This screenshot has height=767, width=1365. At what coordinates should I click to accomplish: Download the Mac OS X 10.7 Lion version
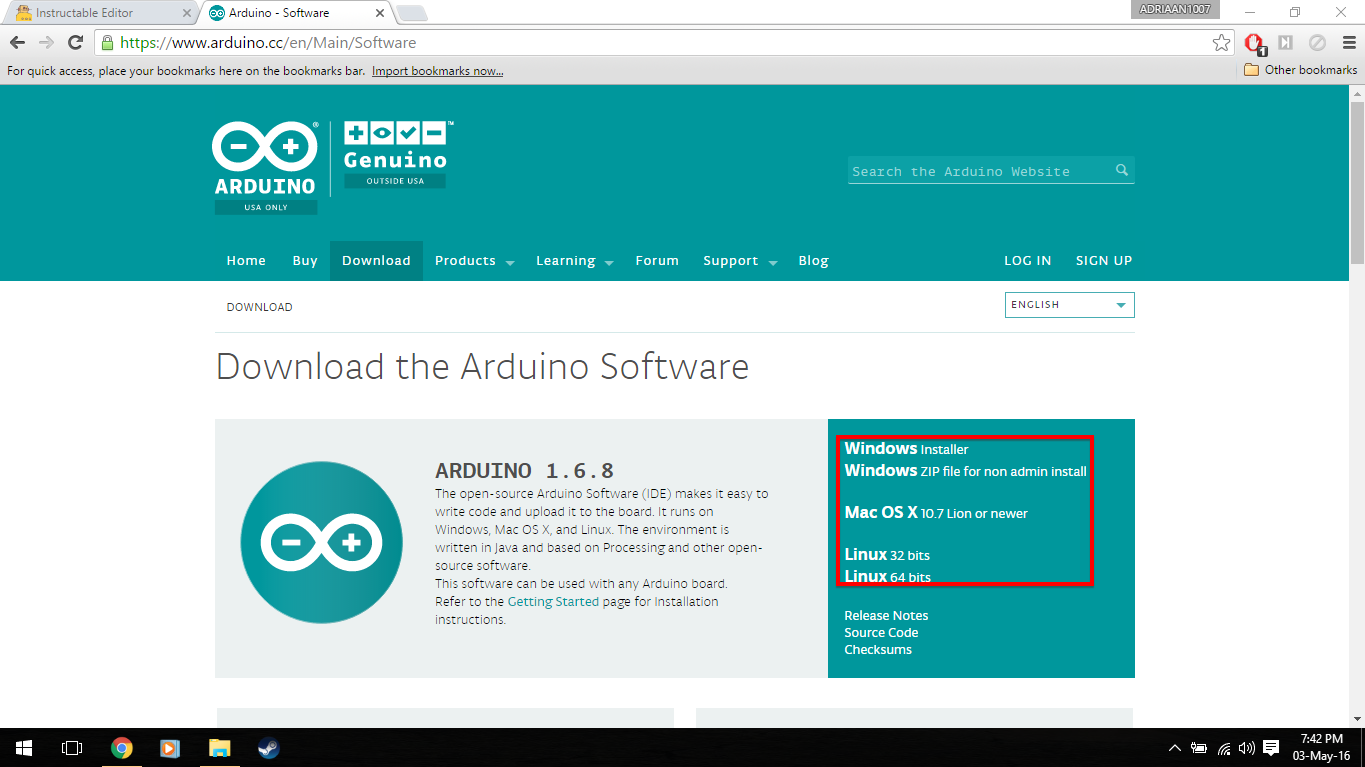936,513
